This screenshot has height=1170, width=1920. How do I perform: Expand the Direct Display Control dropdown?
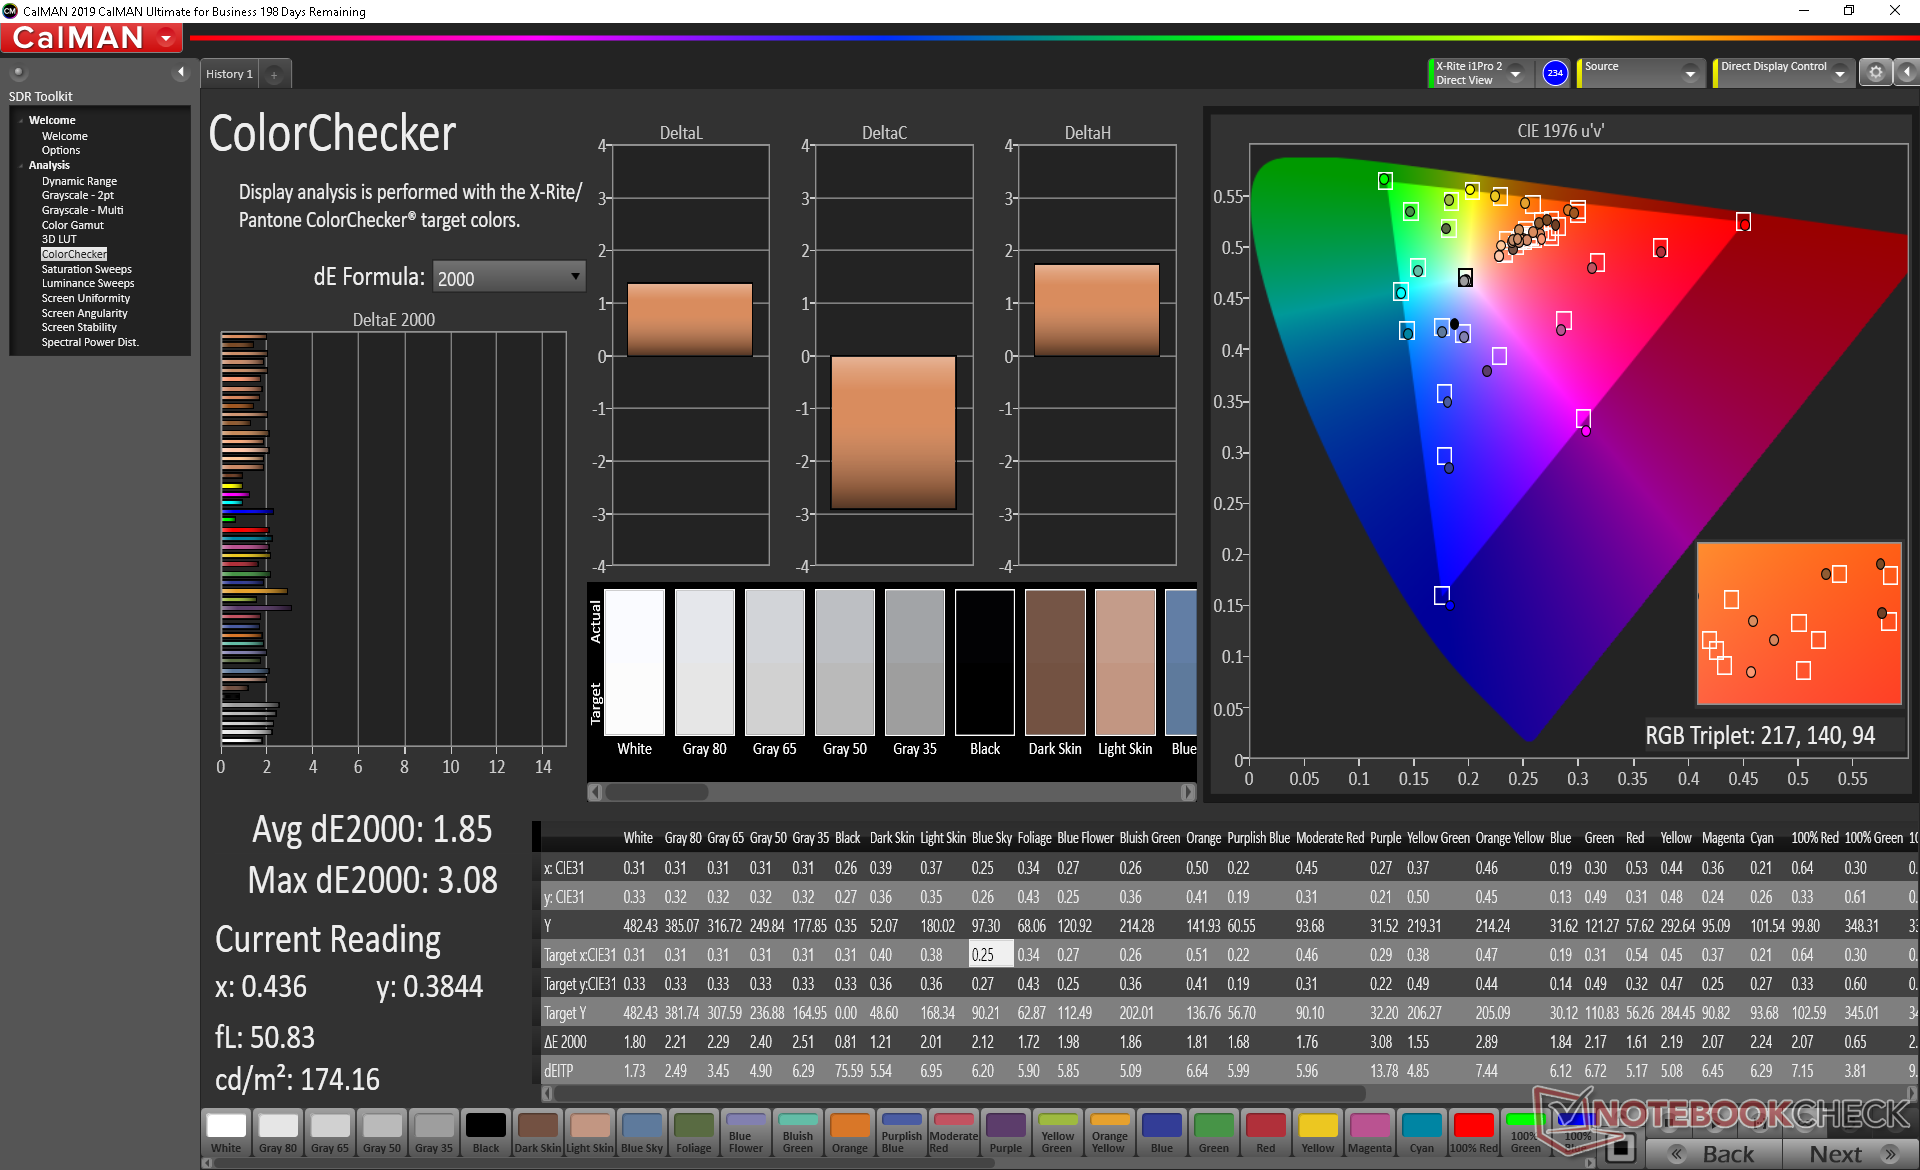coord(1838,73)
